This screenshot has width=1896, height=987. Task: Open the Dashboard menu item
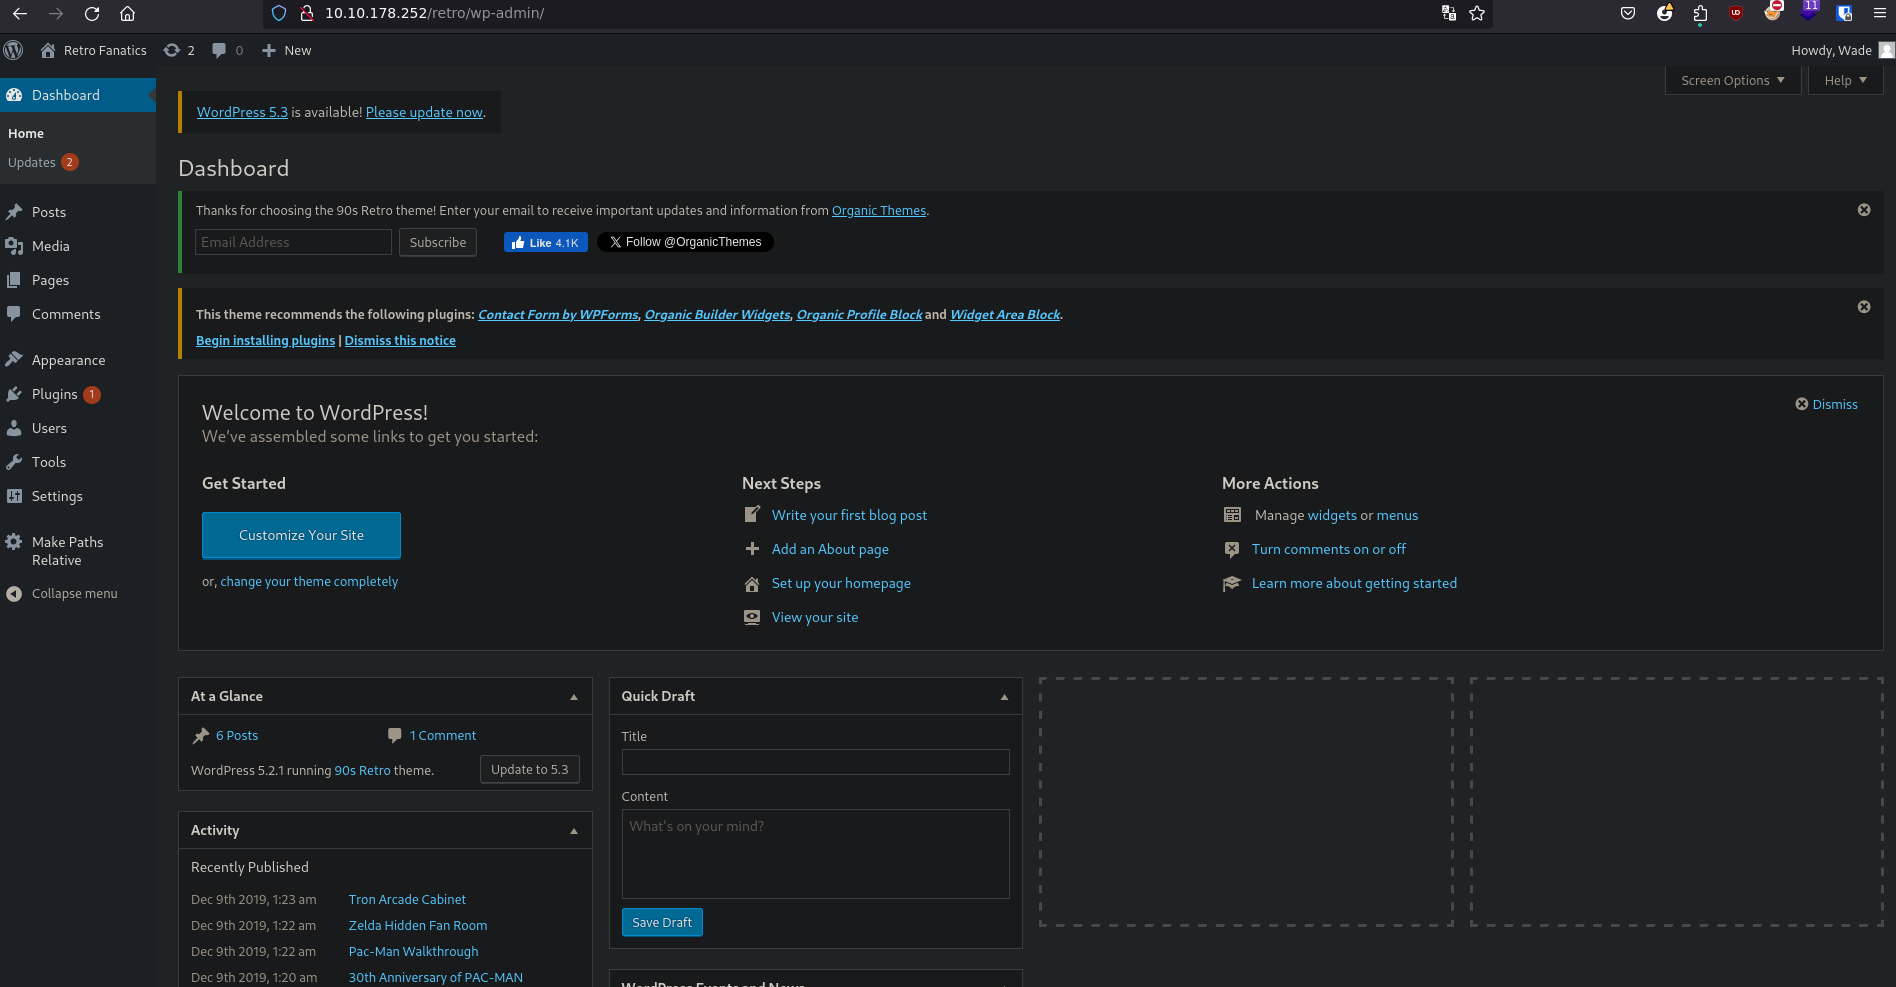click(x=78, y=95)
